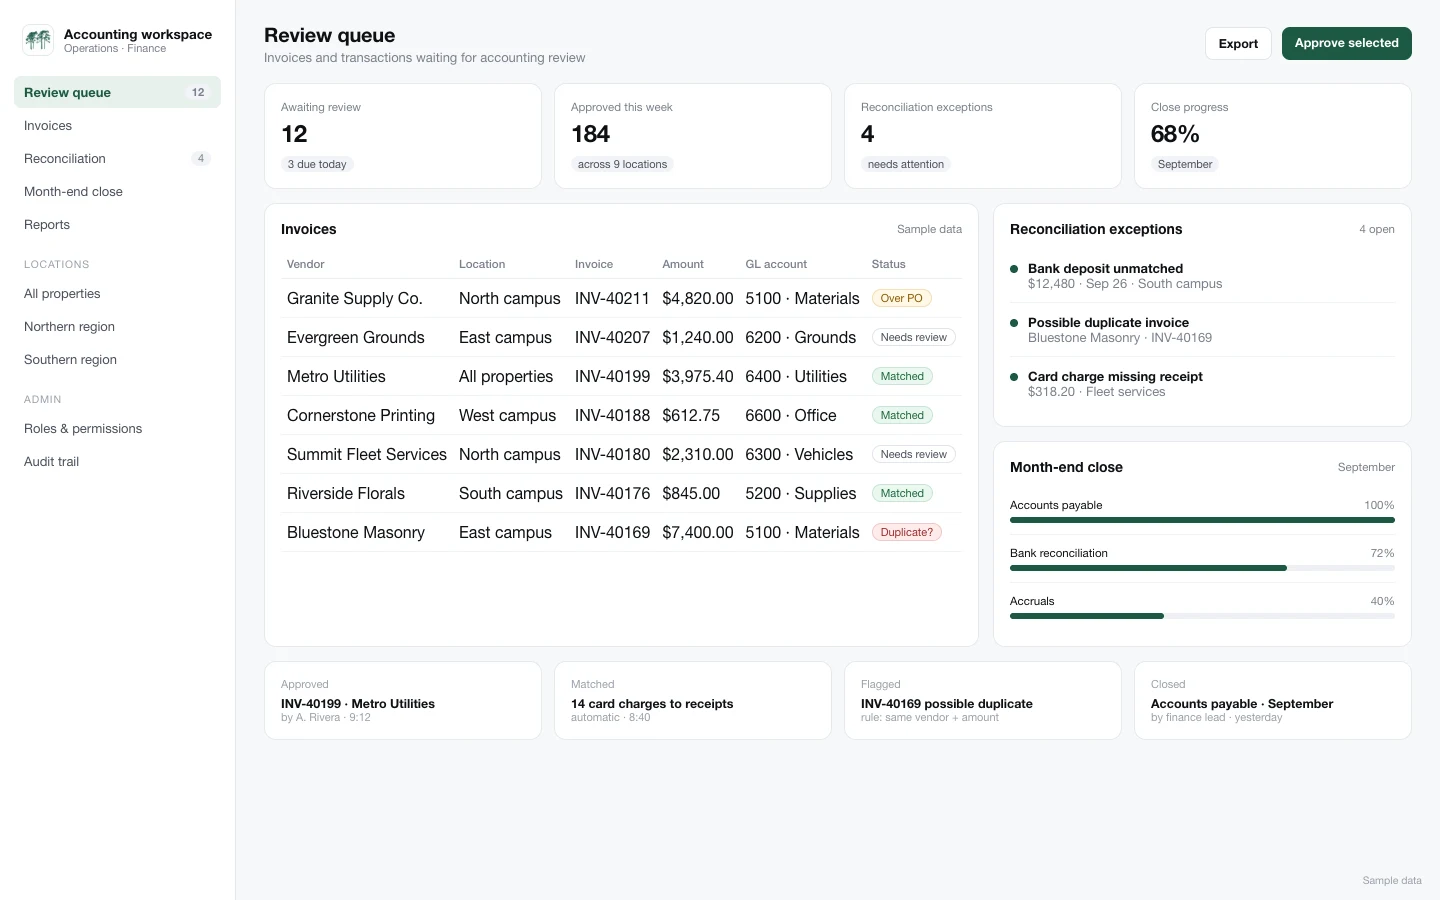Image resolution: width=1440 pixels, height=900 pixels.
Task: Open Reports in the sidebar
Action: pyautogui.click(x=117, y=225)
